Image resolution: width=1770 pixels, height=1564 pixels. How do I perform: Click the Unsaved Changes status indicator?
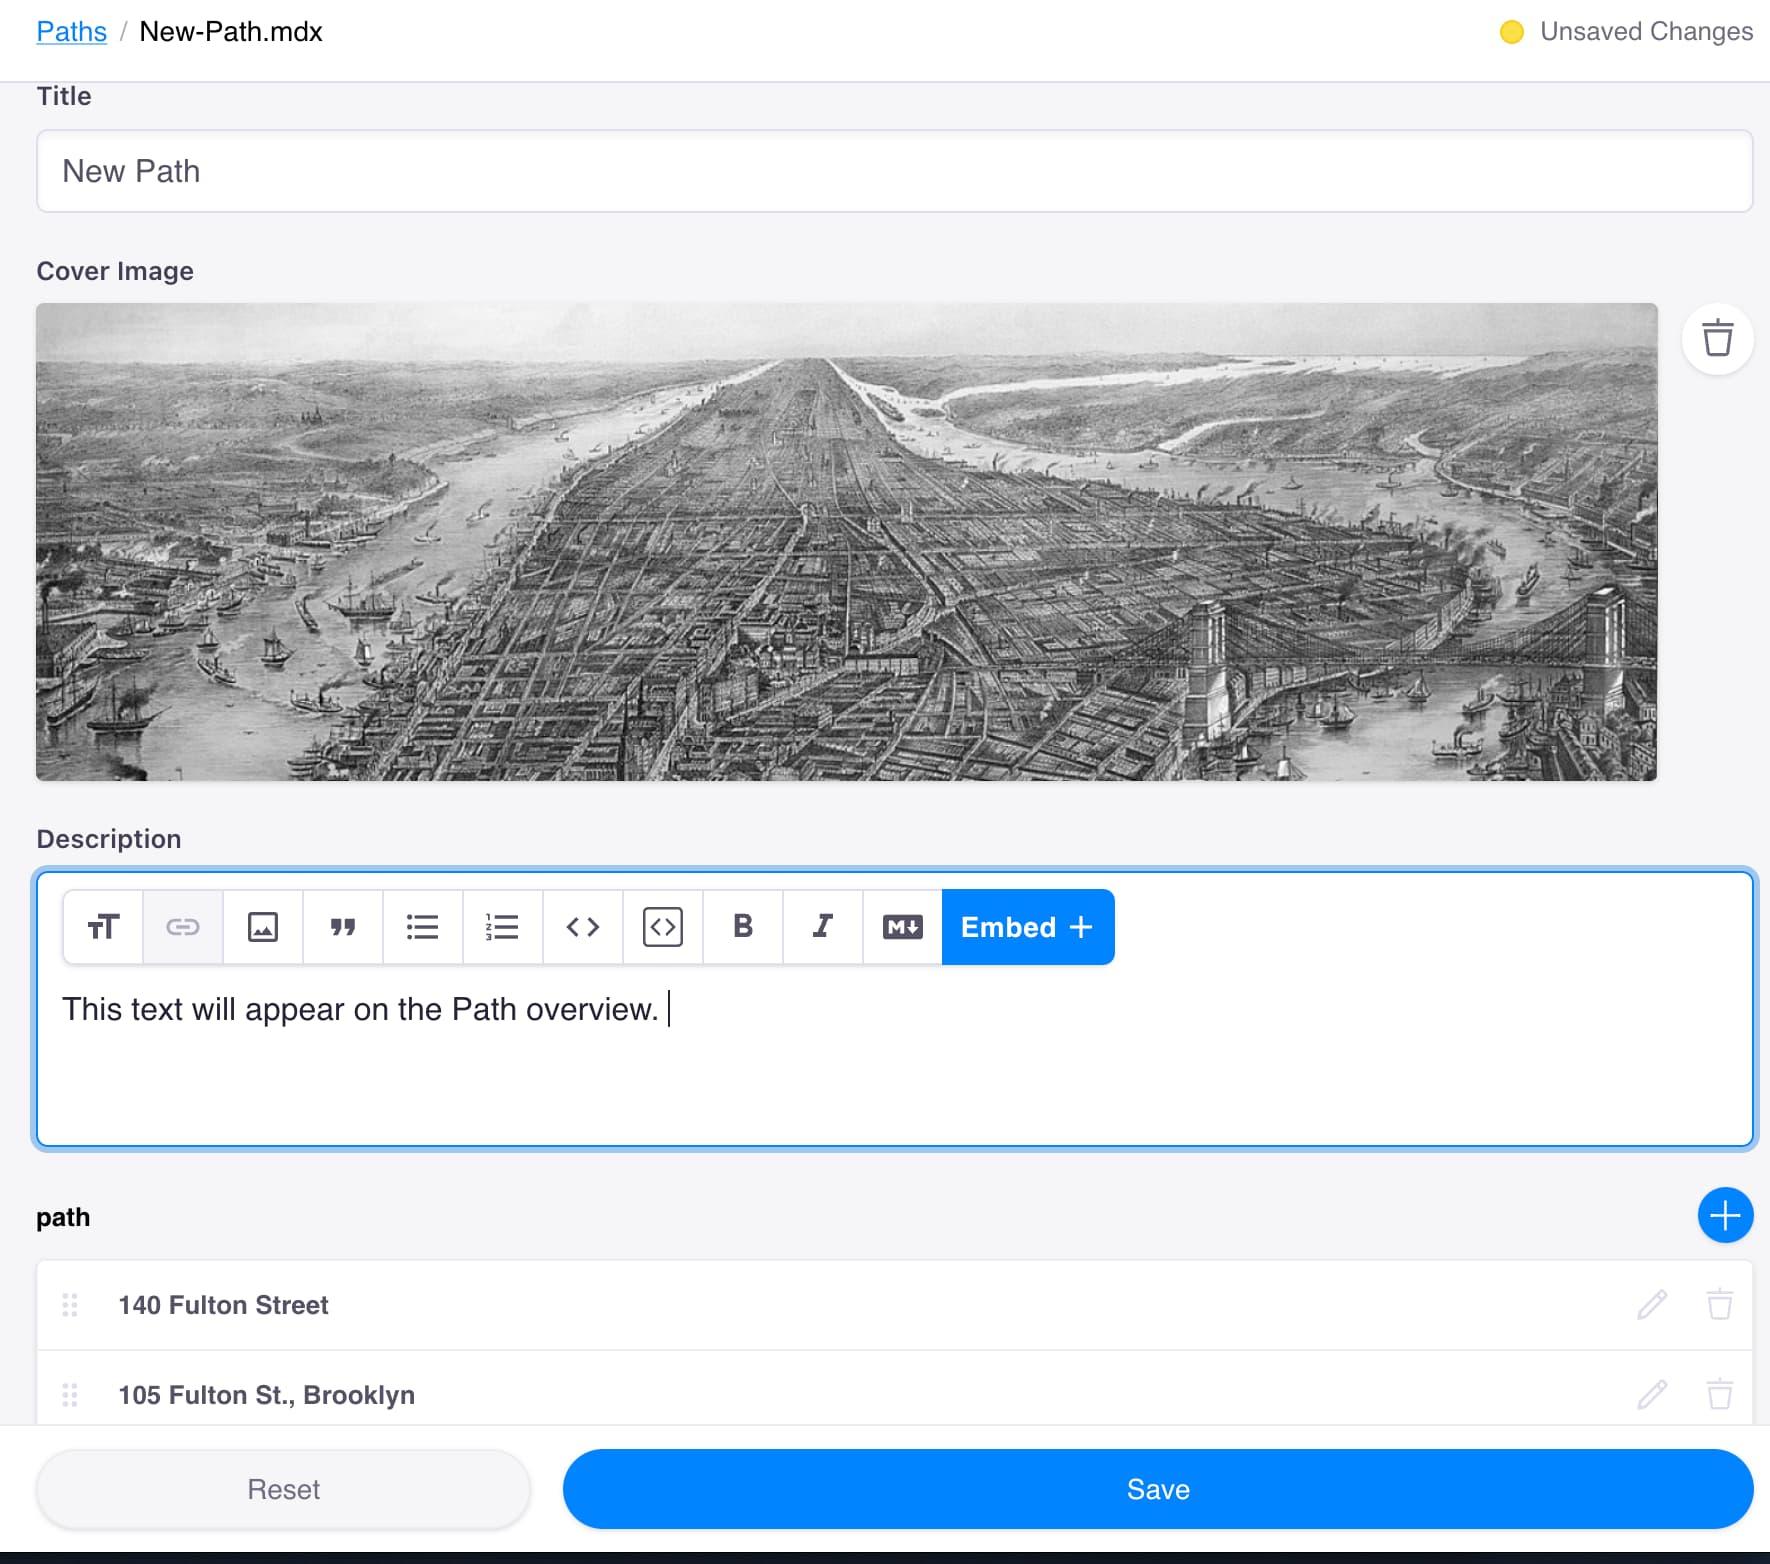1626,32
